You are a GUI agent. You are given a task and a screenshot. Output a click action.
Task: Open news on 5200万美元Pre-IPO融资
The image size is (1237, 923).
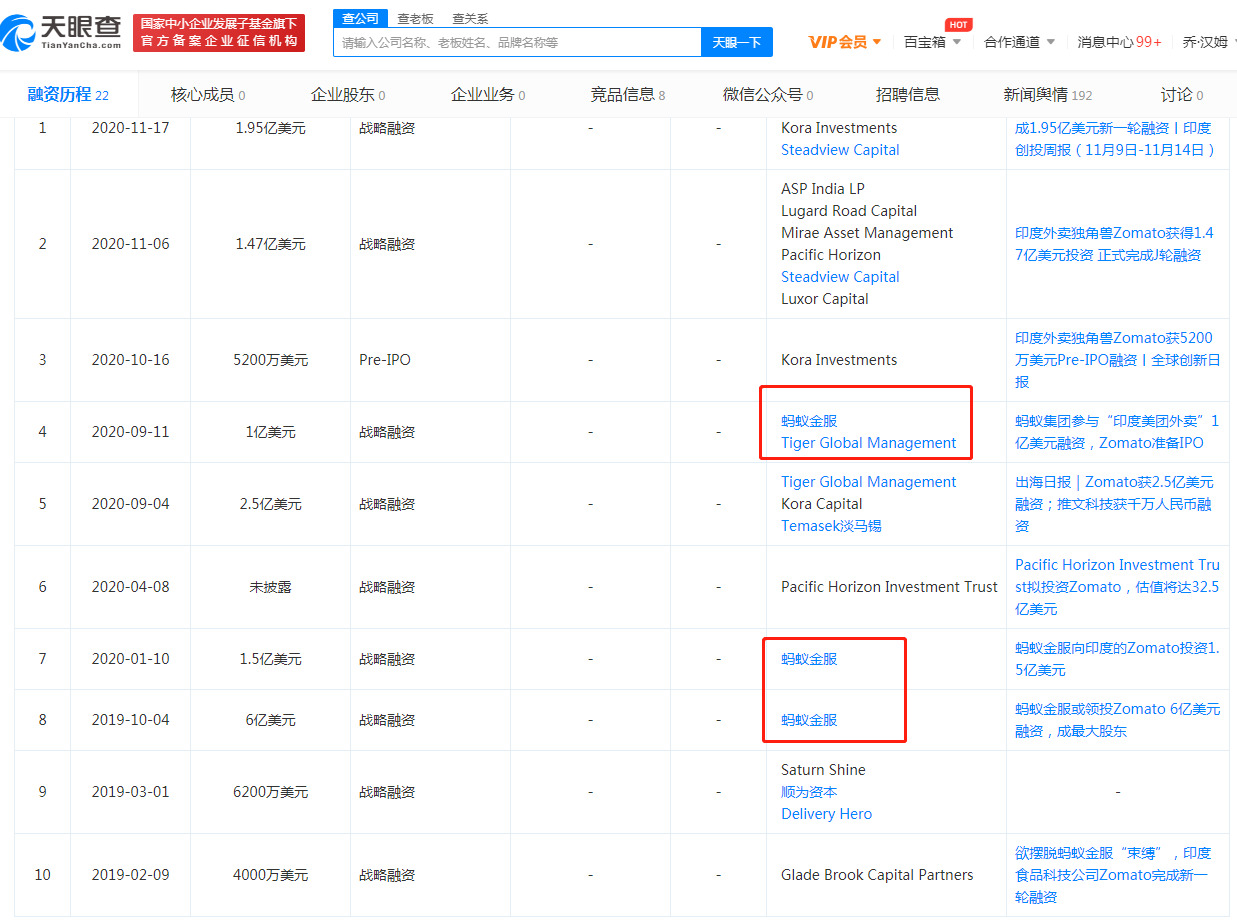coord(1117,360)
